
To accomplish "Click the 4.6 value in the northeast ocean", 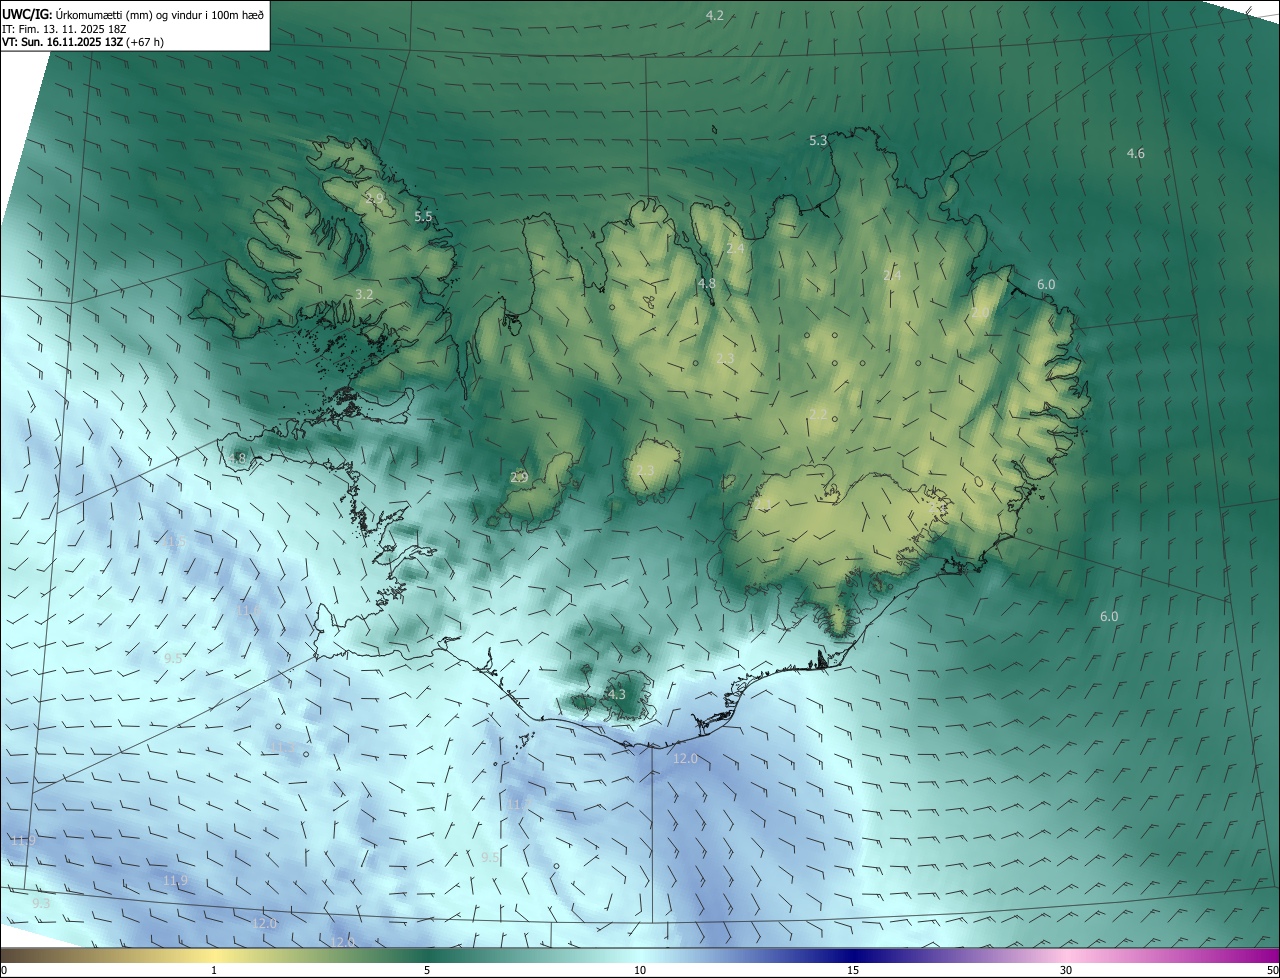I will pyautogui.click(x=1136, y=153).
